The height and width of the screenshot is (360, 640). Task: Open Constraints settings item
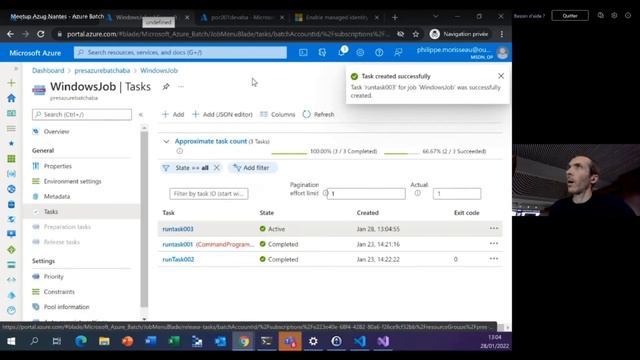pyautogui.click(x=59, y=291)
